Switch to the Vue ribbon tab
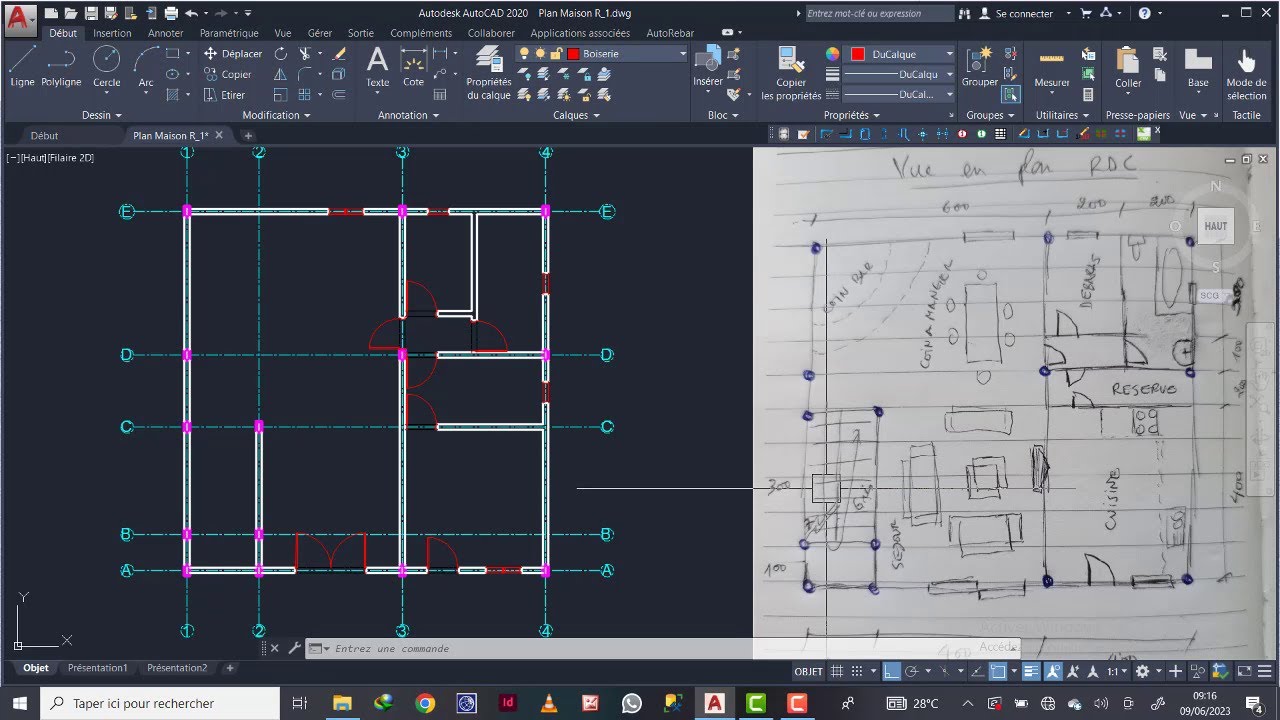Screen dimensions: 1280x720 (283, 33)
